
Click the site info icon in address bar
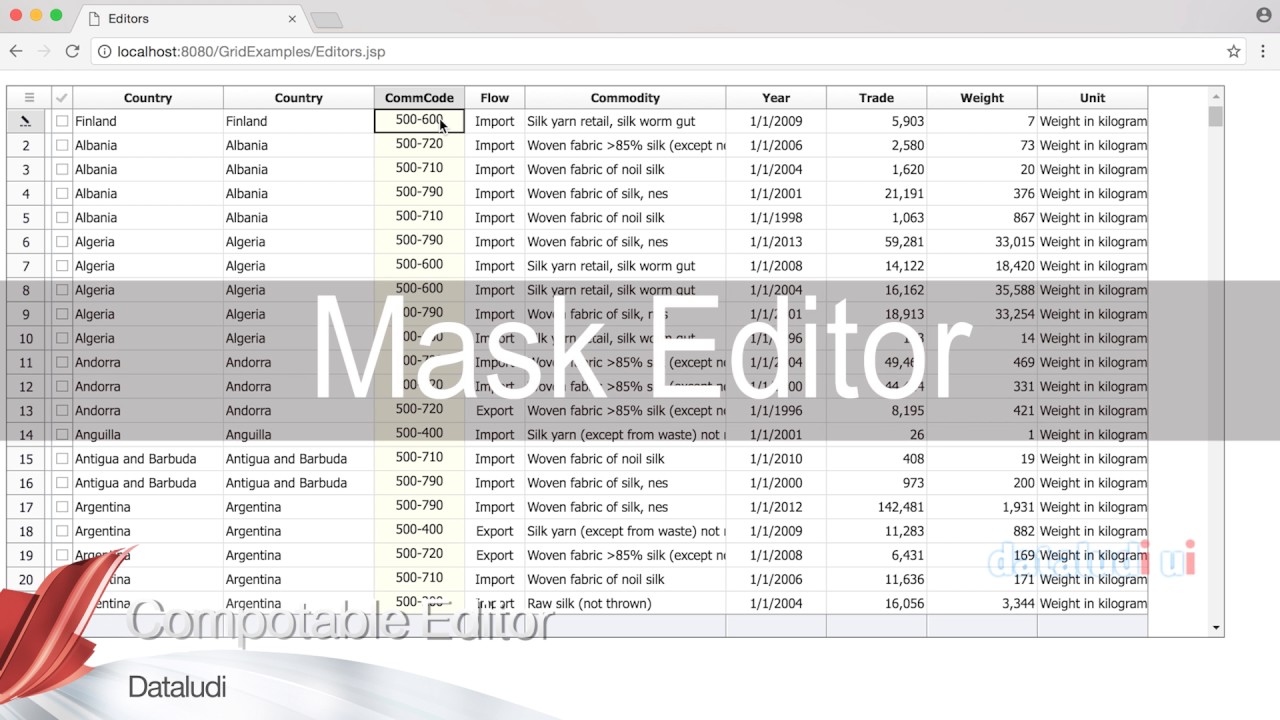click(x=104, y=51)
